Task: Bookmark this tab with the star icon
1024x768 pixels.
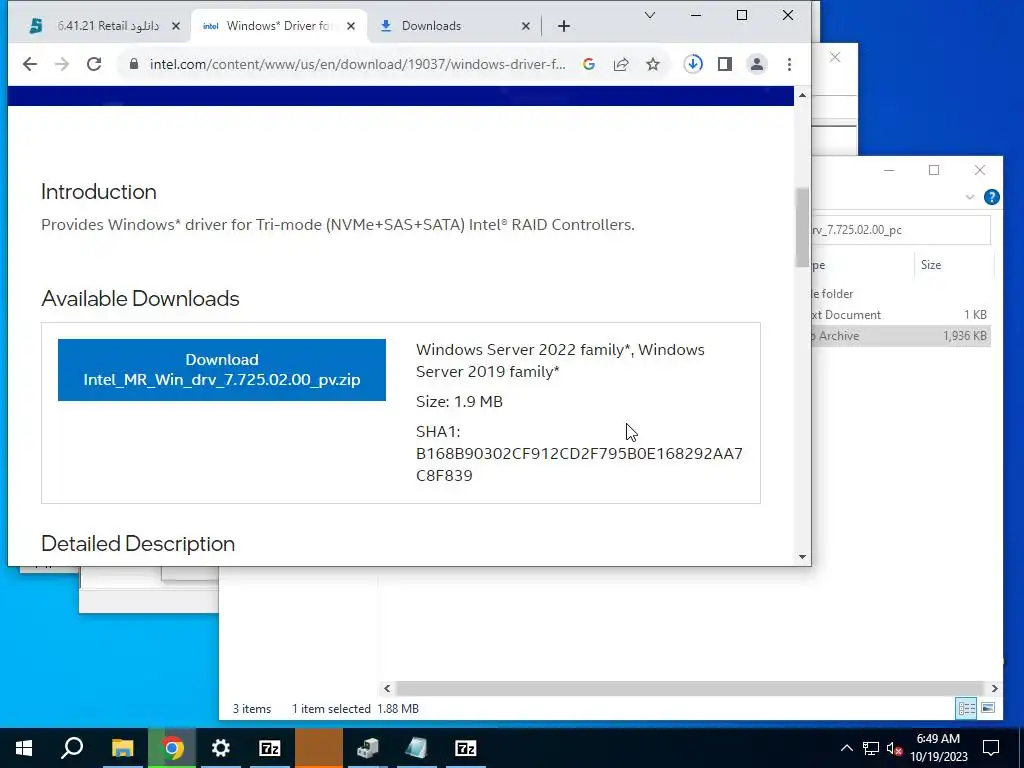Action: (652, 64)
